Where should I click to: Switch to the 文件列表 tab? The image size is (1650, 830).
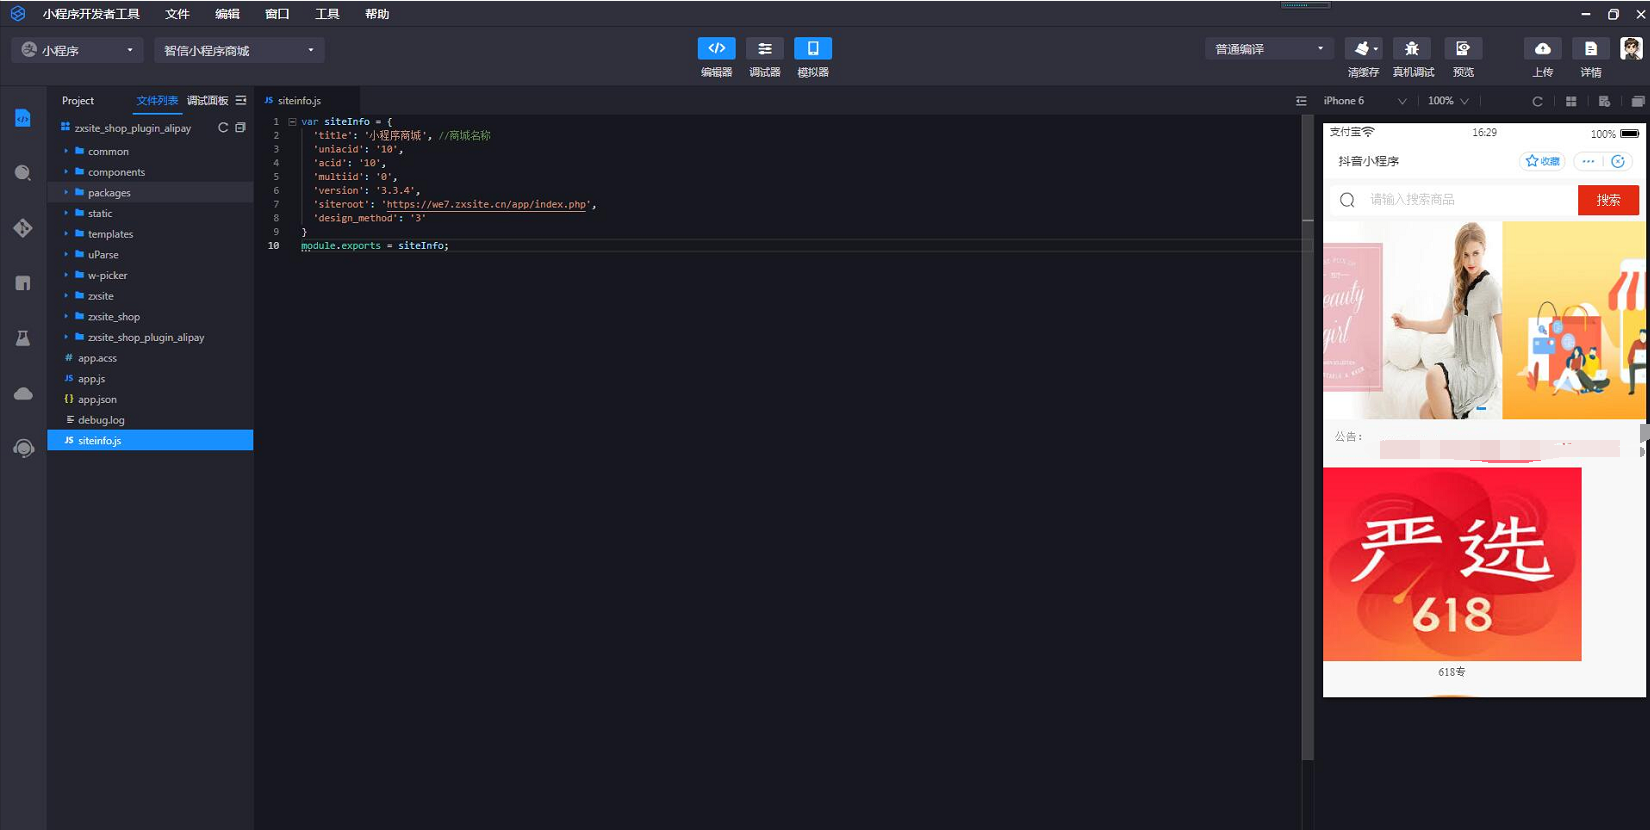[x=157, y=100]
